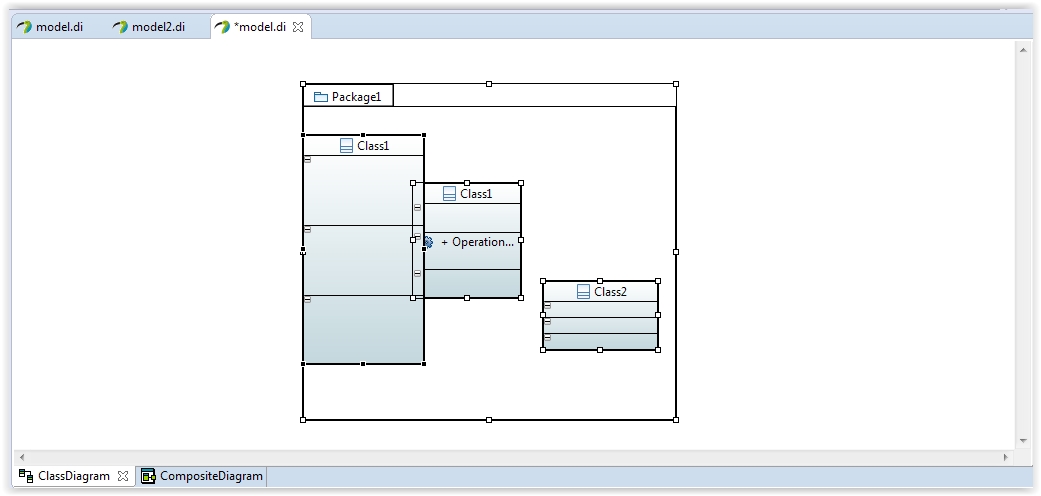1041x496 pixels.
Task: Collapse the operations compartment of large Class1
Action: click(x=307, y=230)
